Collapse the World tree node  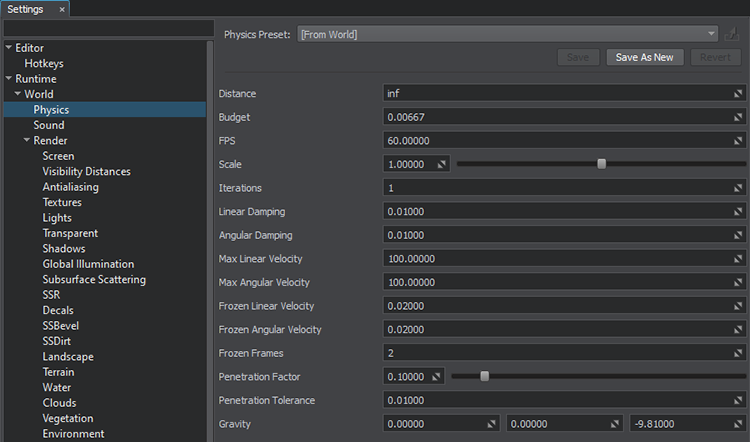[x=17, y=94]
